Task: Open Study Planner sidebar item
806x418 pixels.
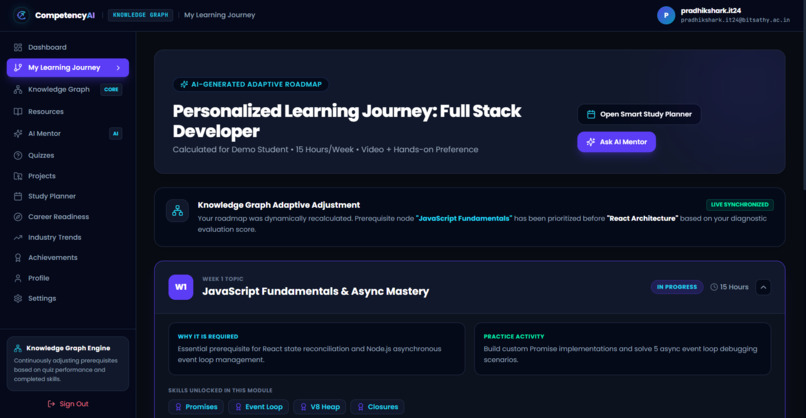Action: coord(68,196)
